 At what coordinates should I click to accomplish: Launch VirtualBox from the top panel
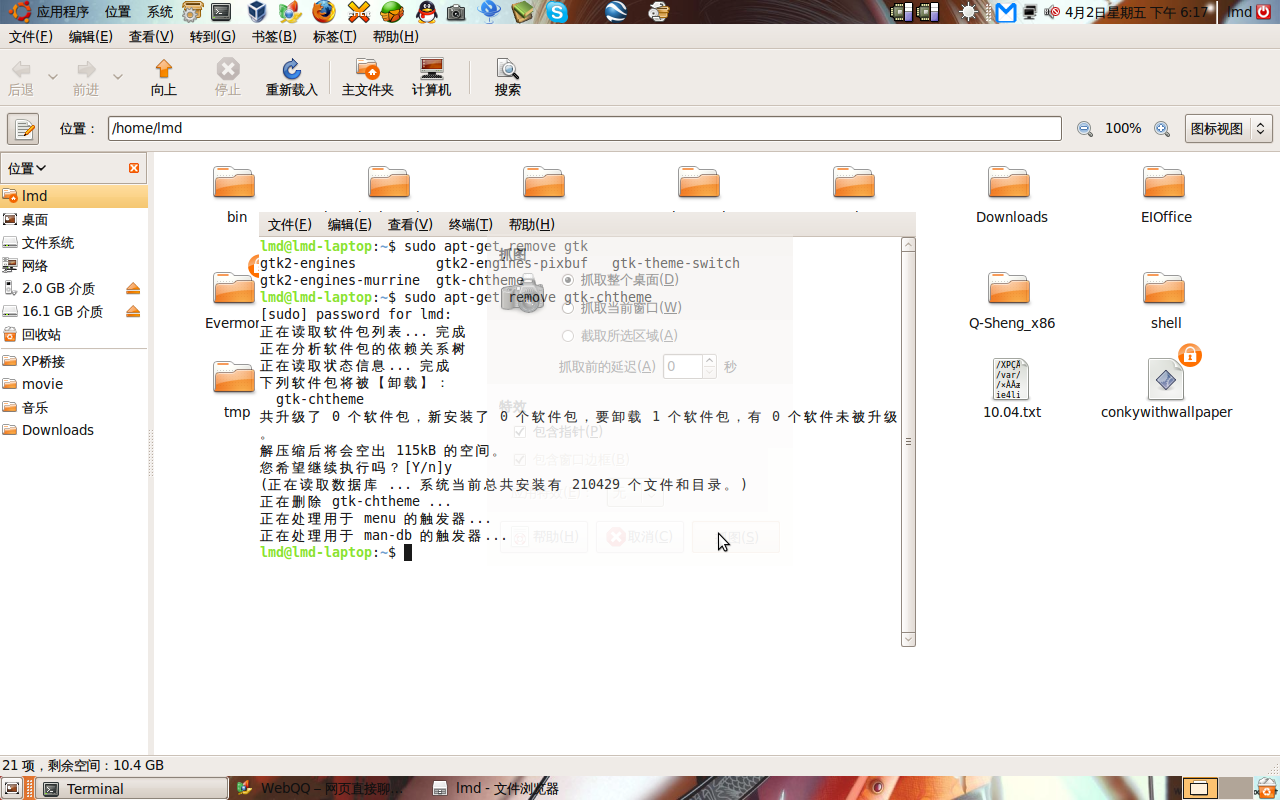coord(257,12)
